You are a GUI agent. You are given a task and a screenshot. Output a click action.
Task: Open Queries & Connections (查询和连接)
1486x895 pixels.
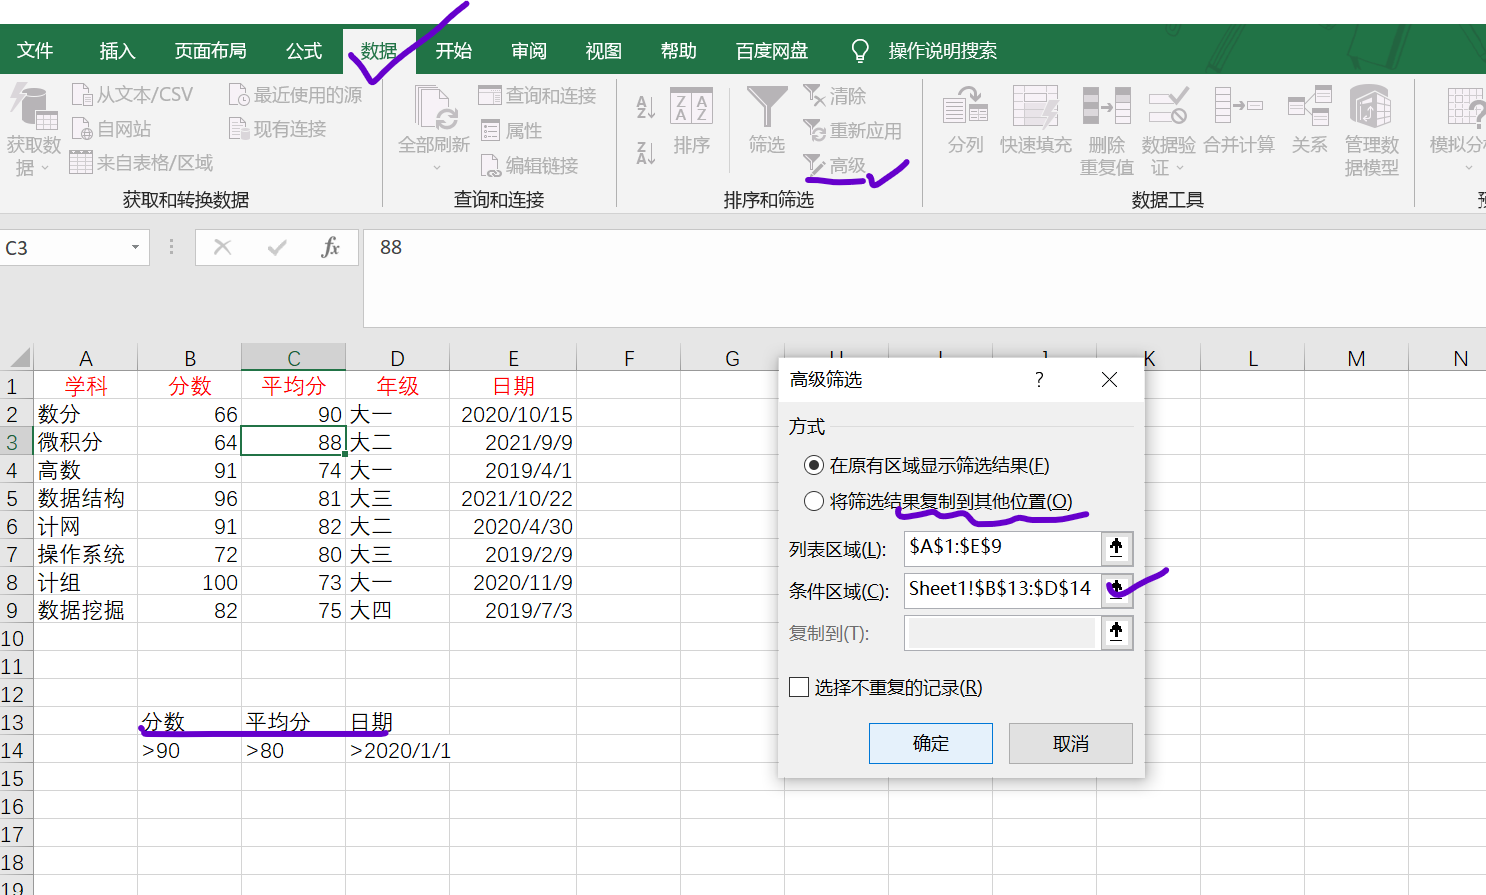537,95
